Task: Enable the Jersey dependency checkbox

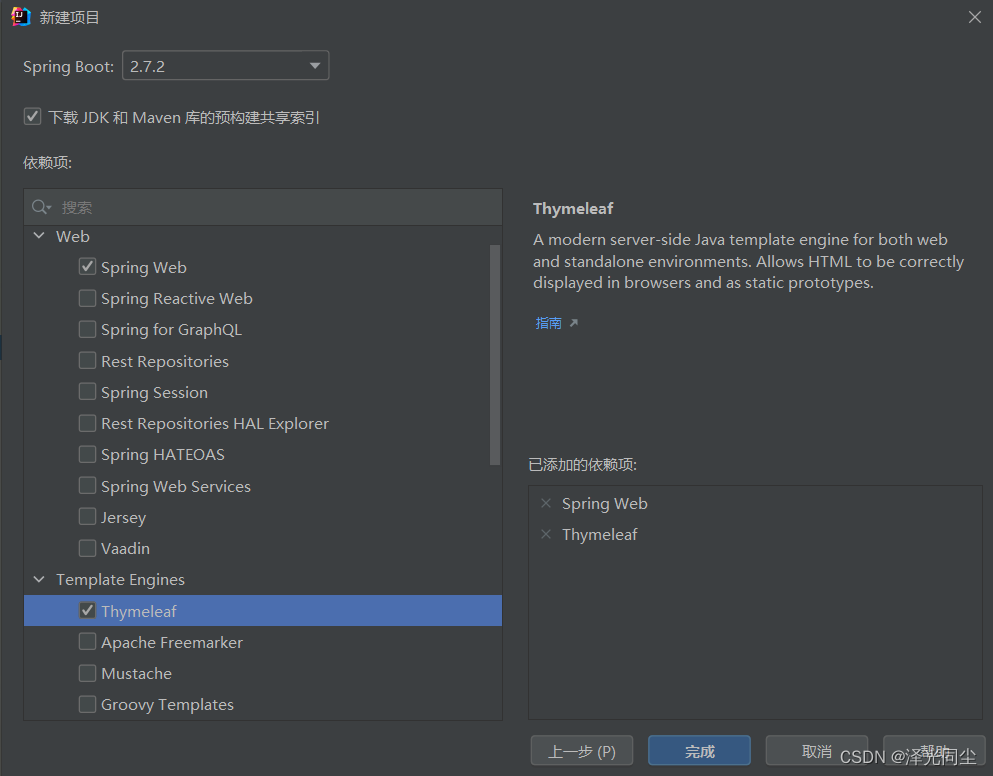Action: [87, 516]
